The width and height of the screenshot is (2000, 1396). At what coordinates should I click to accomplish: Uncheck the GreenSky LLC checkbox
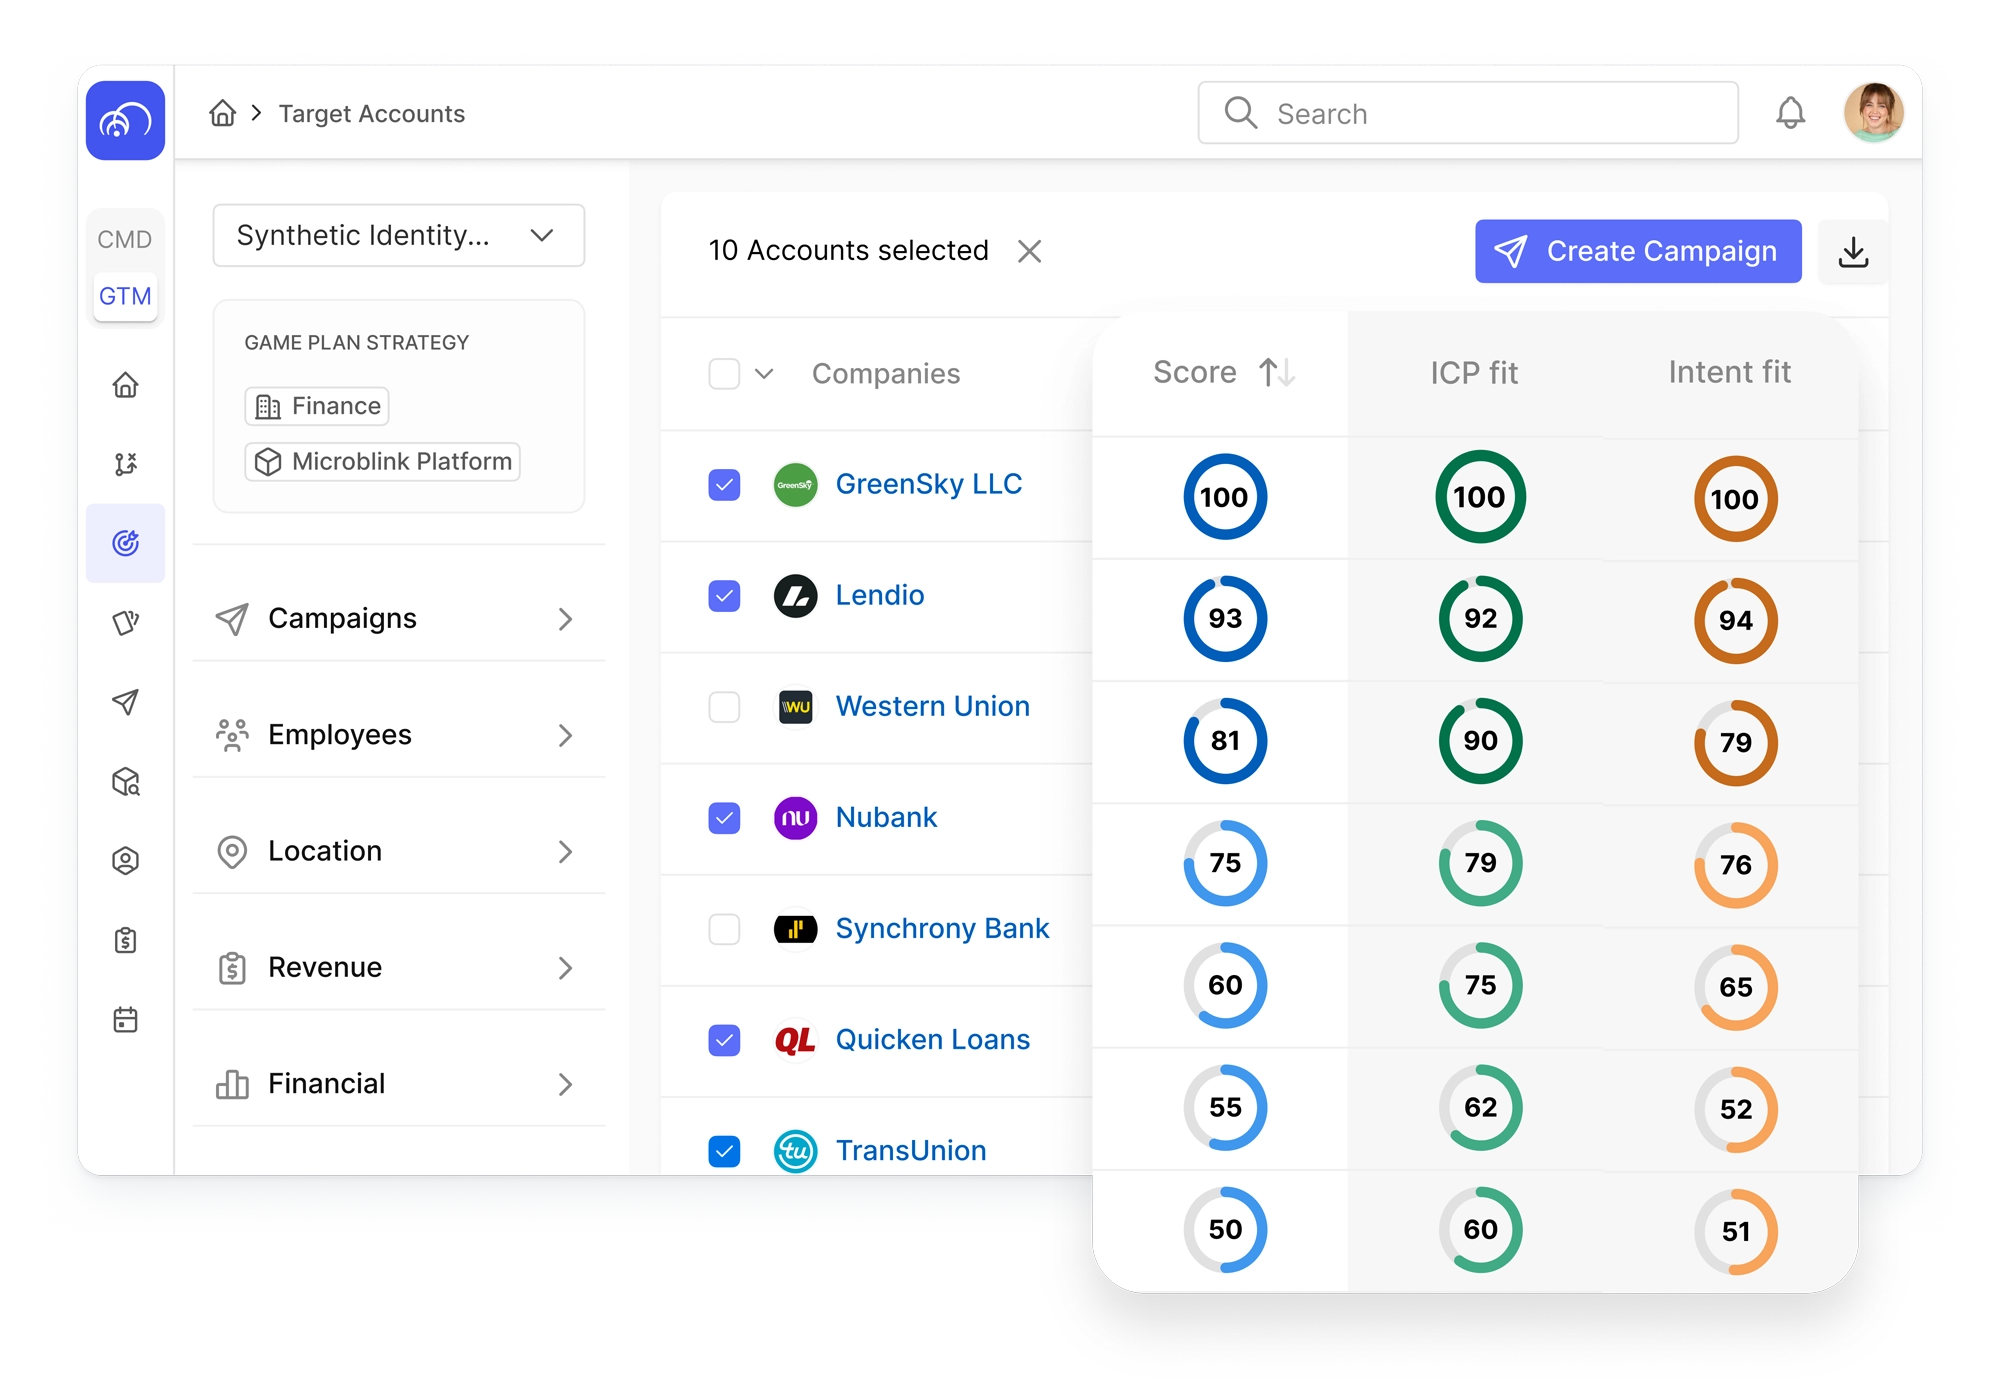point(724,485)
